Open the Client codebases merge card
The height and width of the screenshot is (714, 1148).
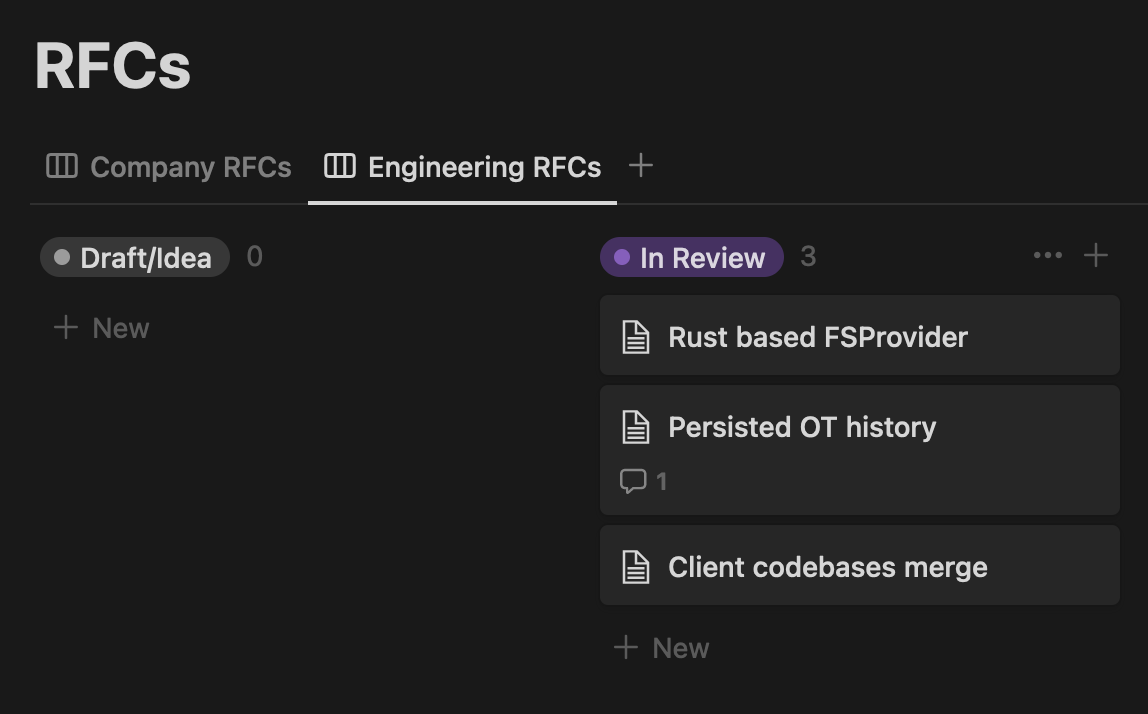pyautogui.click(x=860, y=566)
